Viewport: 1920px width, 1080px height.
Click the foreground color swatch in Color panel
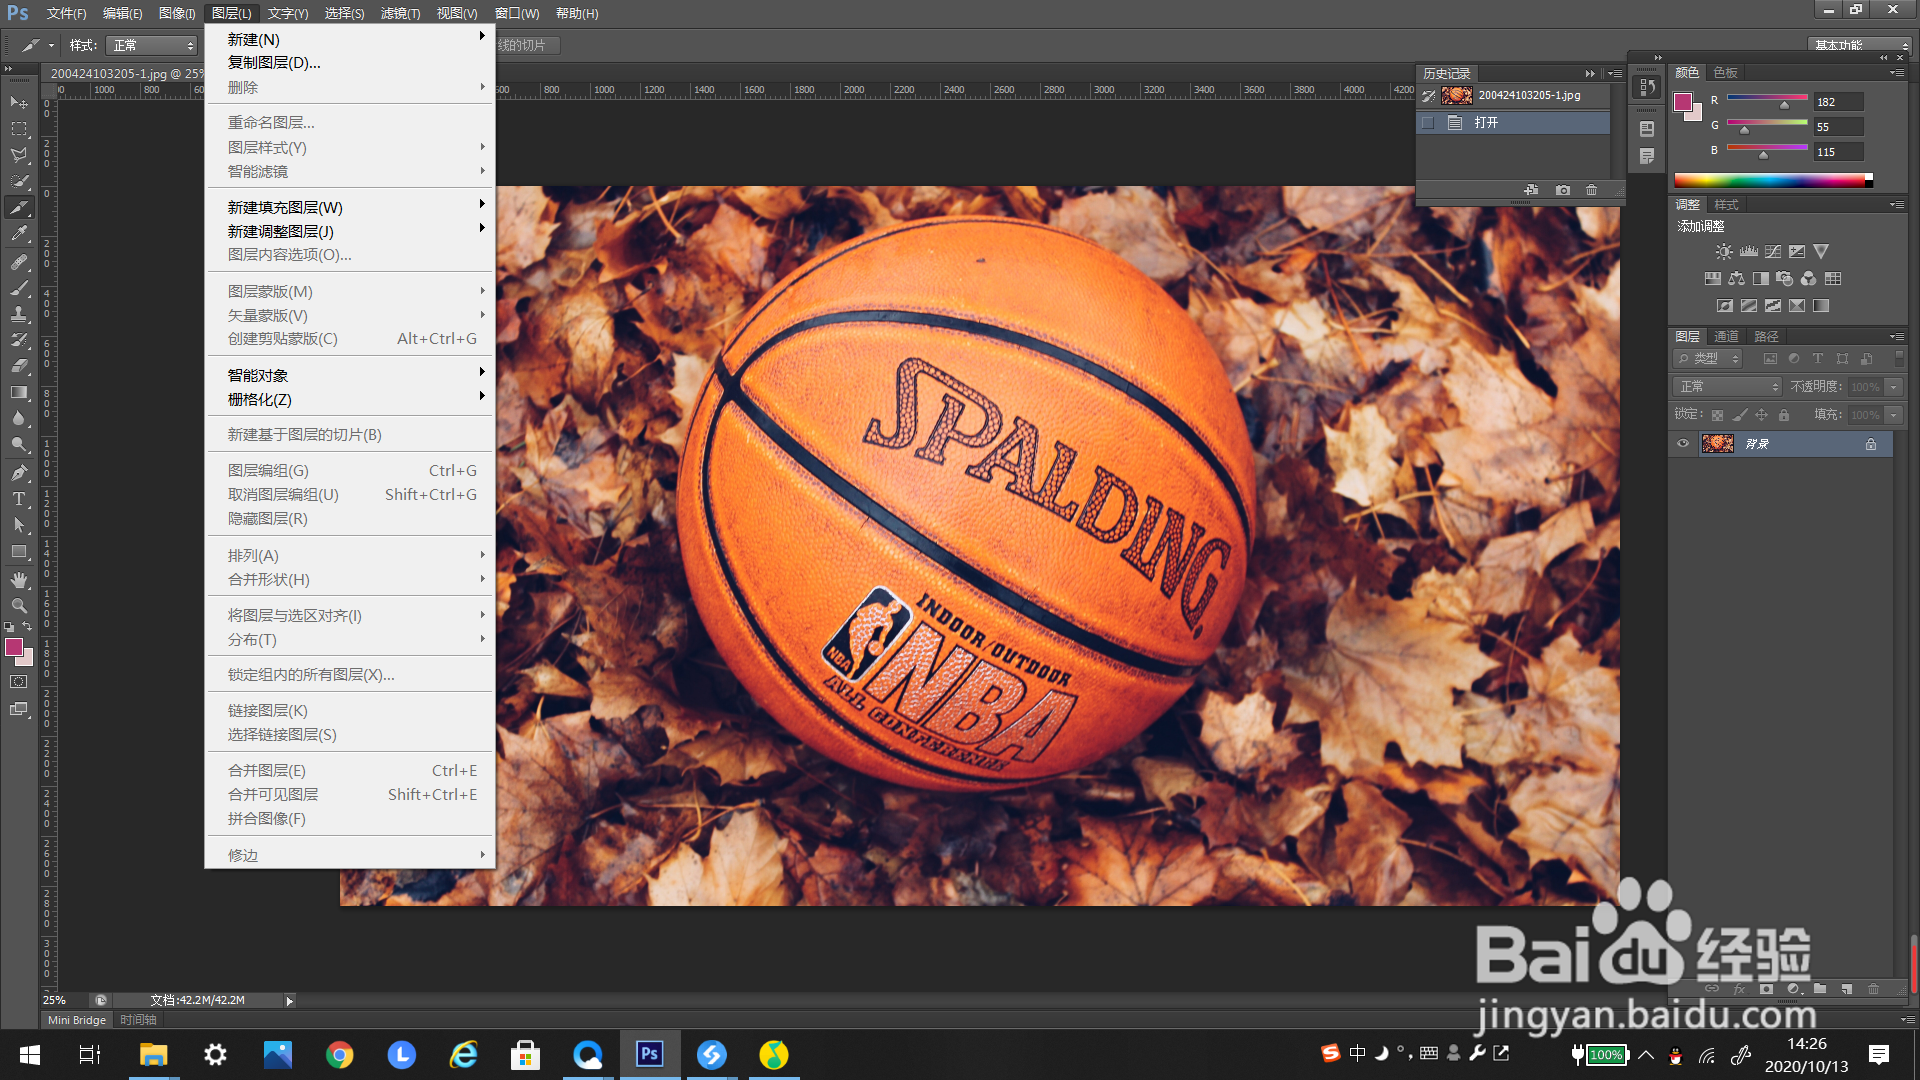pyautogui.click(x=1683, y=102)
